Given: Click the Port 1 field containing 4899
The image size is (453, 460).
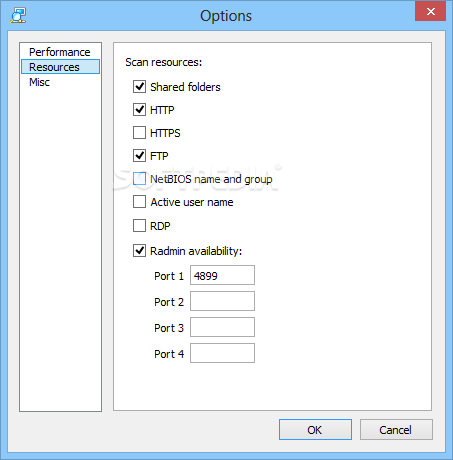Looking at the screenshot, I should point(222,275).
